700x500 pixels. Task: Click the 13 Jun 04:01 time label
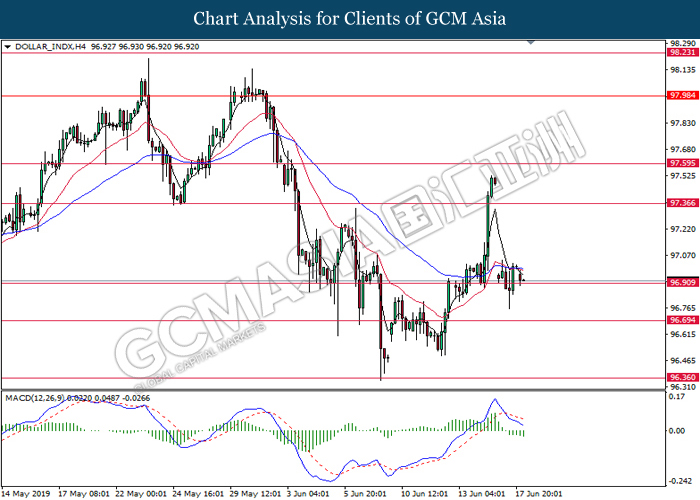482,494
